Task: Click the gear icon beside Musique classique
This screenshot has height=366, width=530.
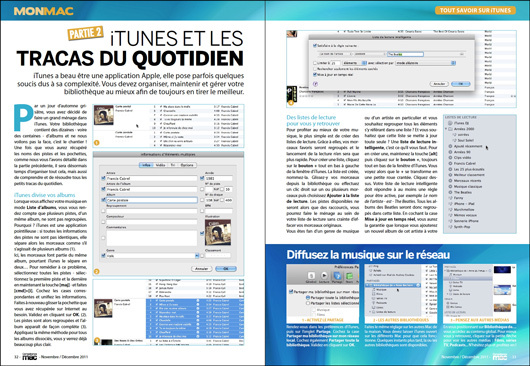Action: 450,186
